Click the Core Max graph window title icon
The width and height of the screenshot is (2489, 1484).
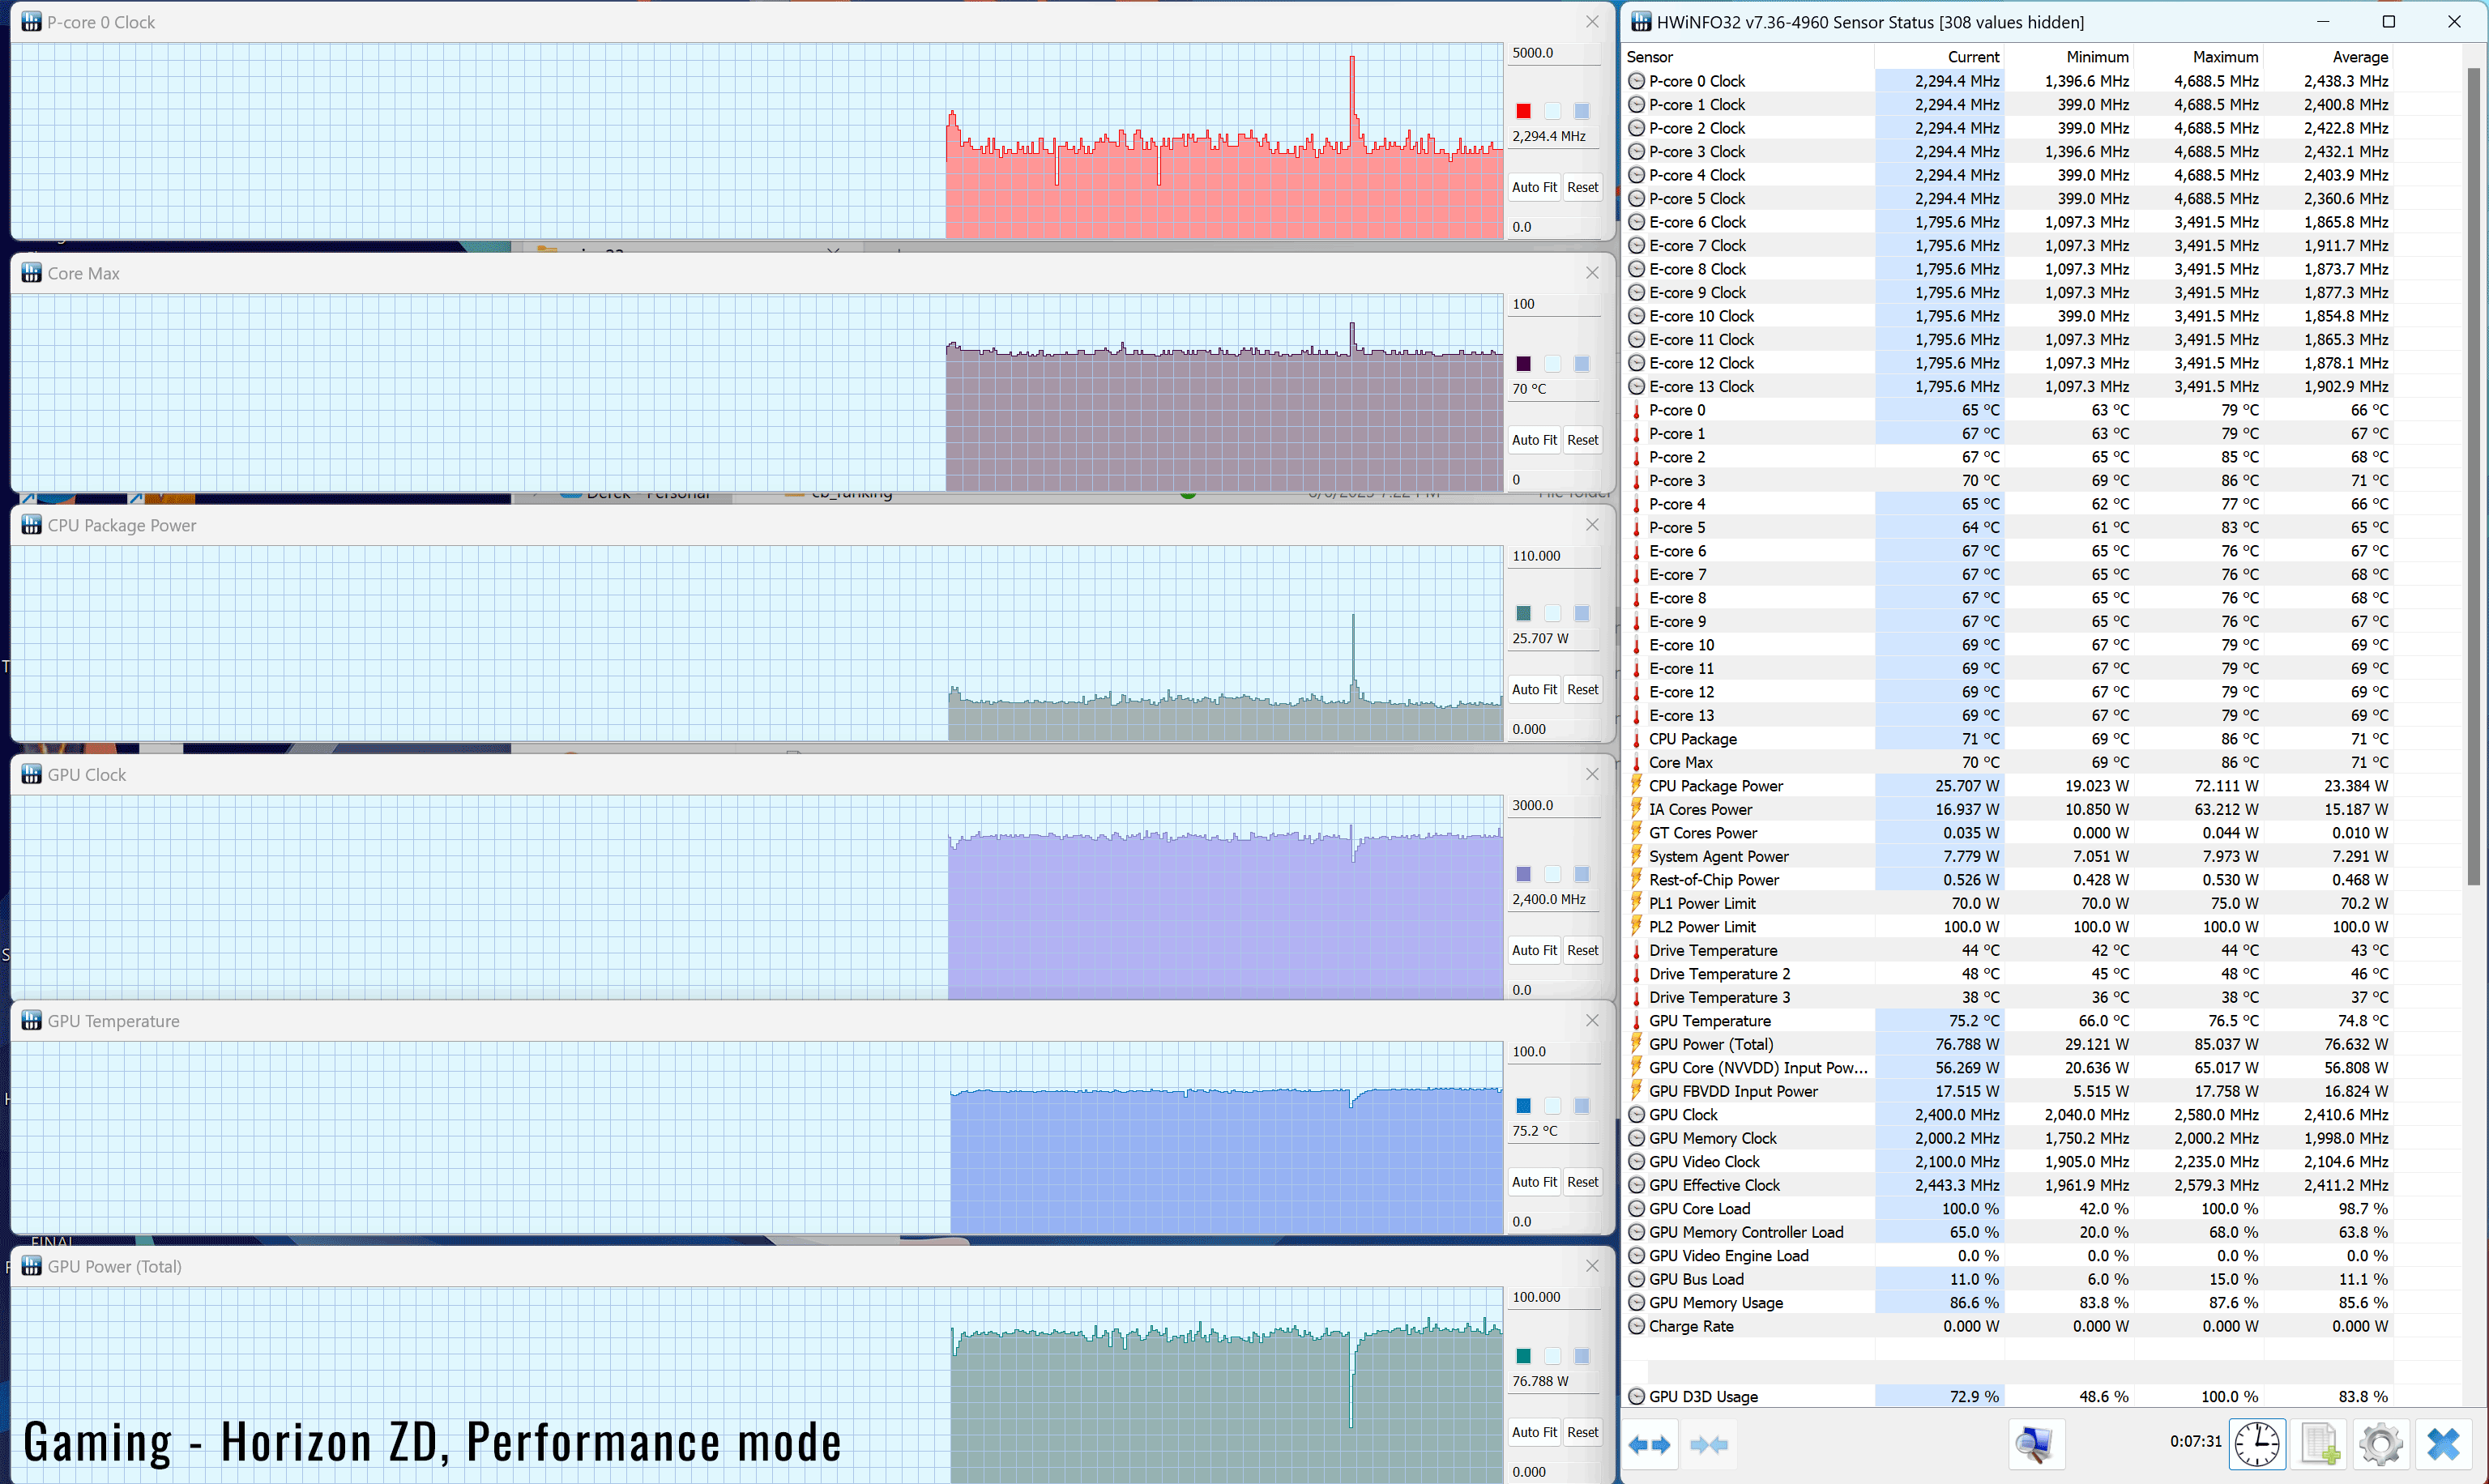[31, 273]
